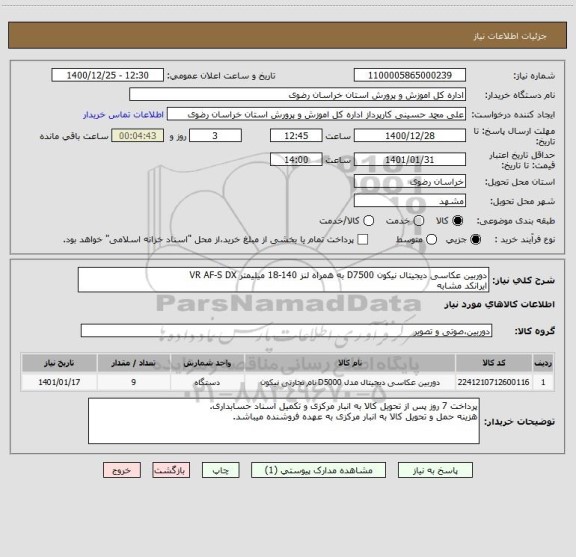Image resolution: width=576 pixels, height=557 pixels.
Task: Select the کالا/خدمت radio button
Action: pos(368,221)
